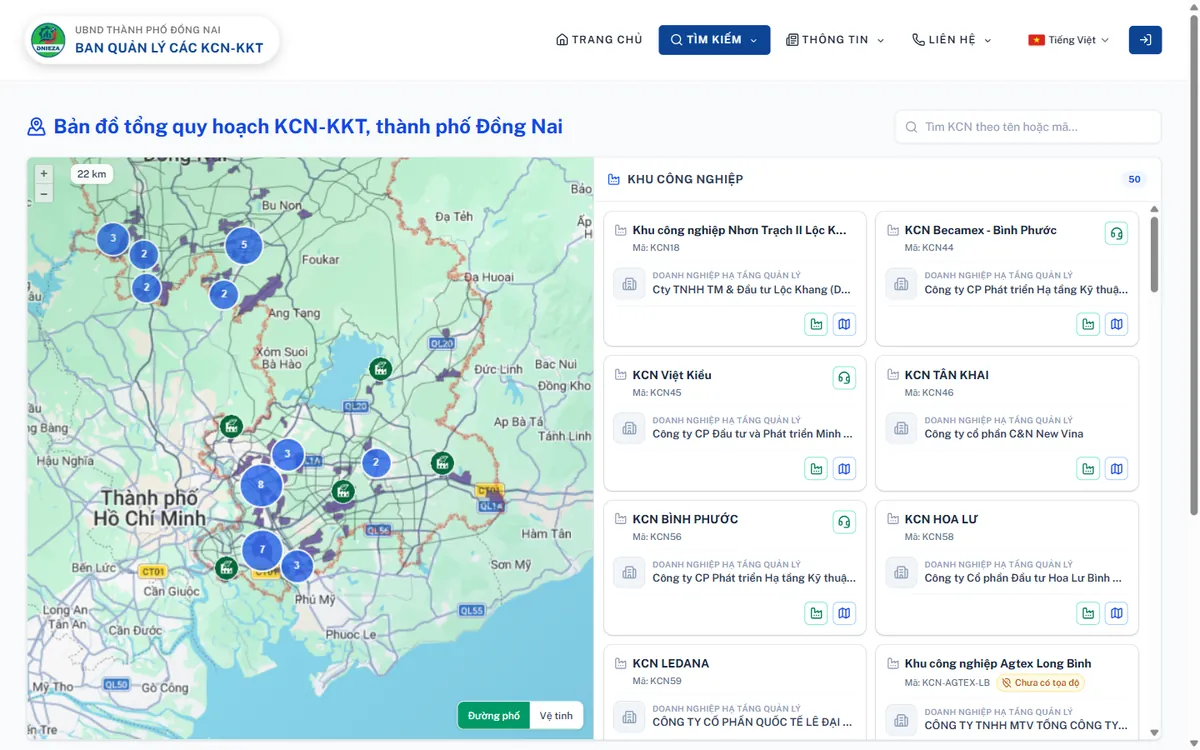The width and height of the screenshot is (1200, 750).
Task: Click the BAN QUẢN LÝ CÁC KCN-KKT title
Action: [x=169, y=48]
